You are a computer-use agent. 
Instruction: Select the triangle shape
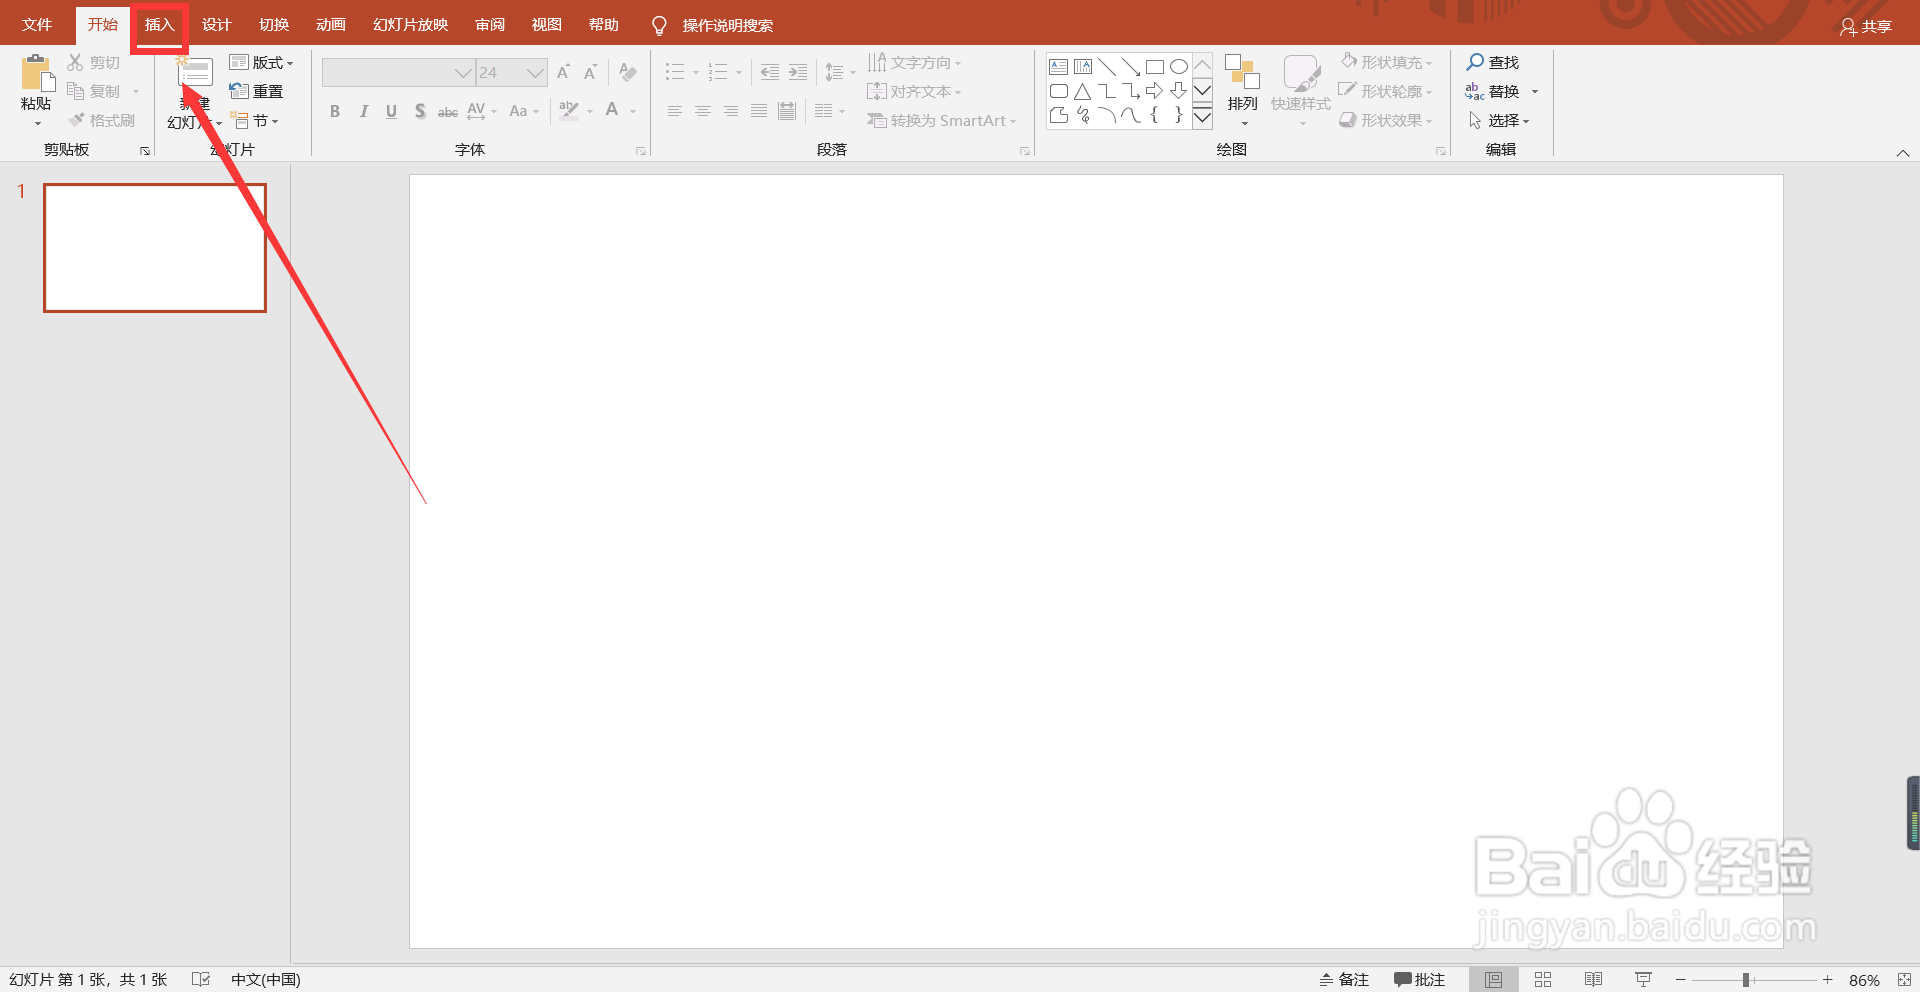[x=1083, y=91]
